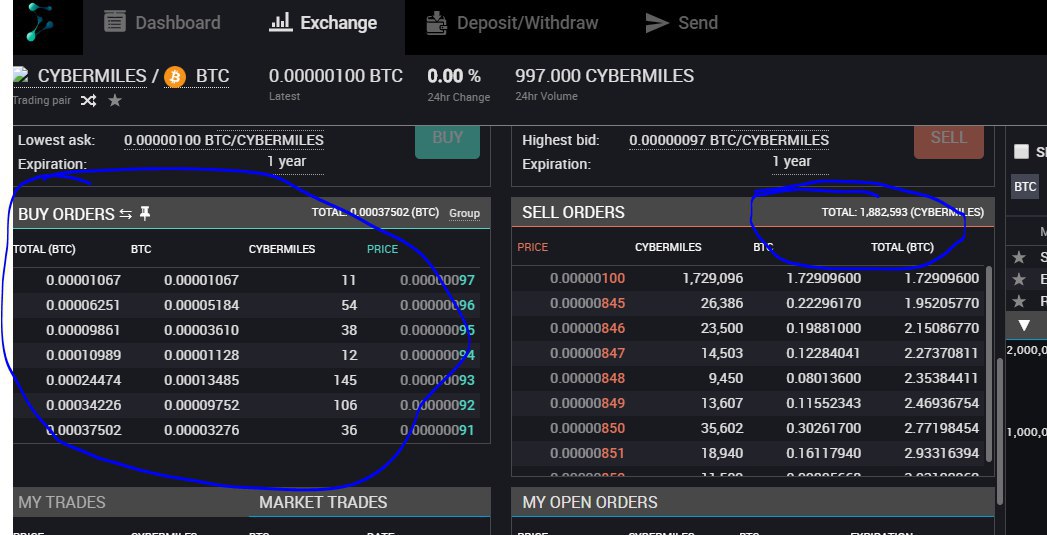Click sell order price 0.00000848
Viewport: 1047px width, 535px height.
click(588, 379)
